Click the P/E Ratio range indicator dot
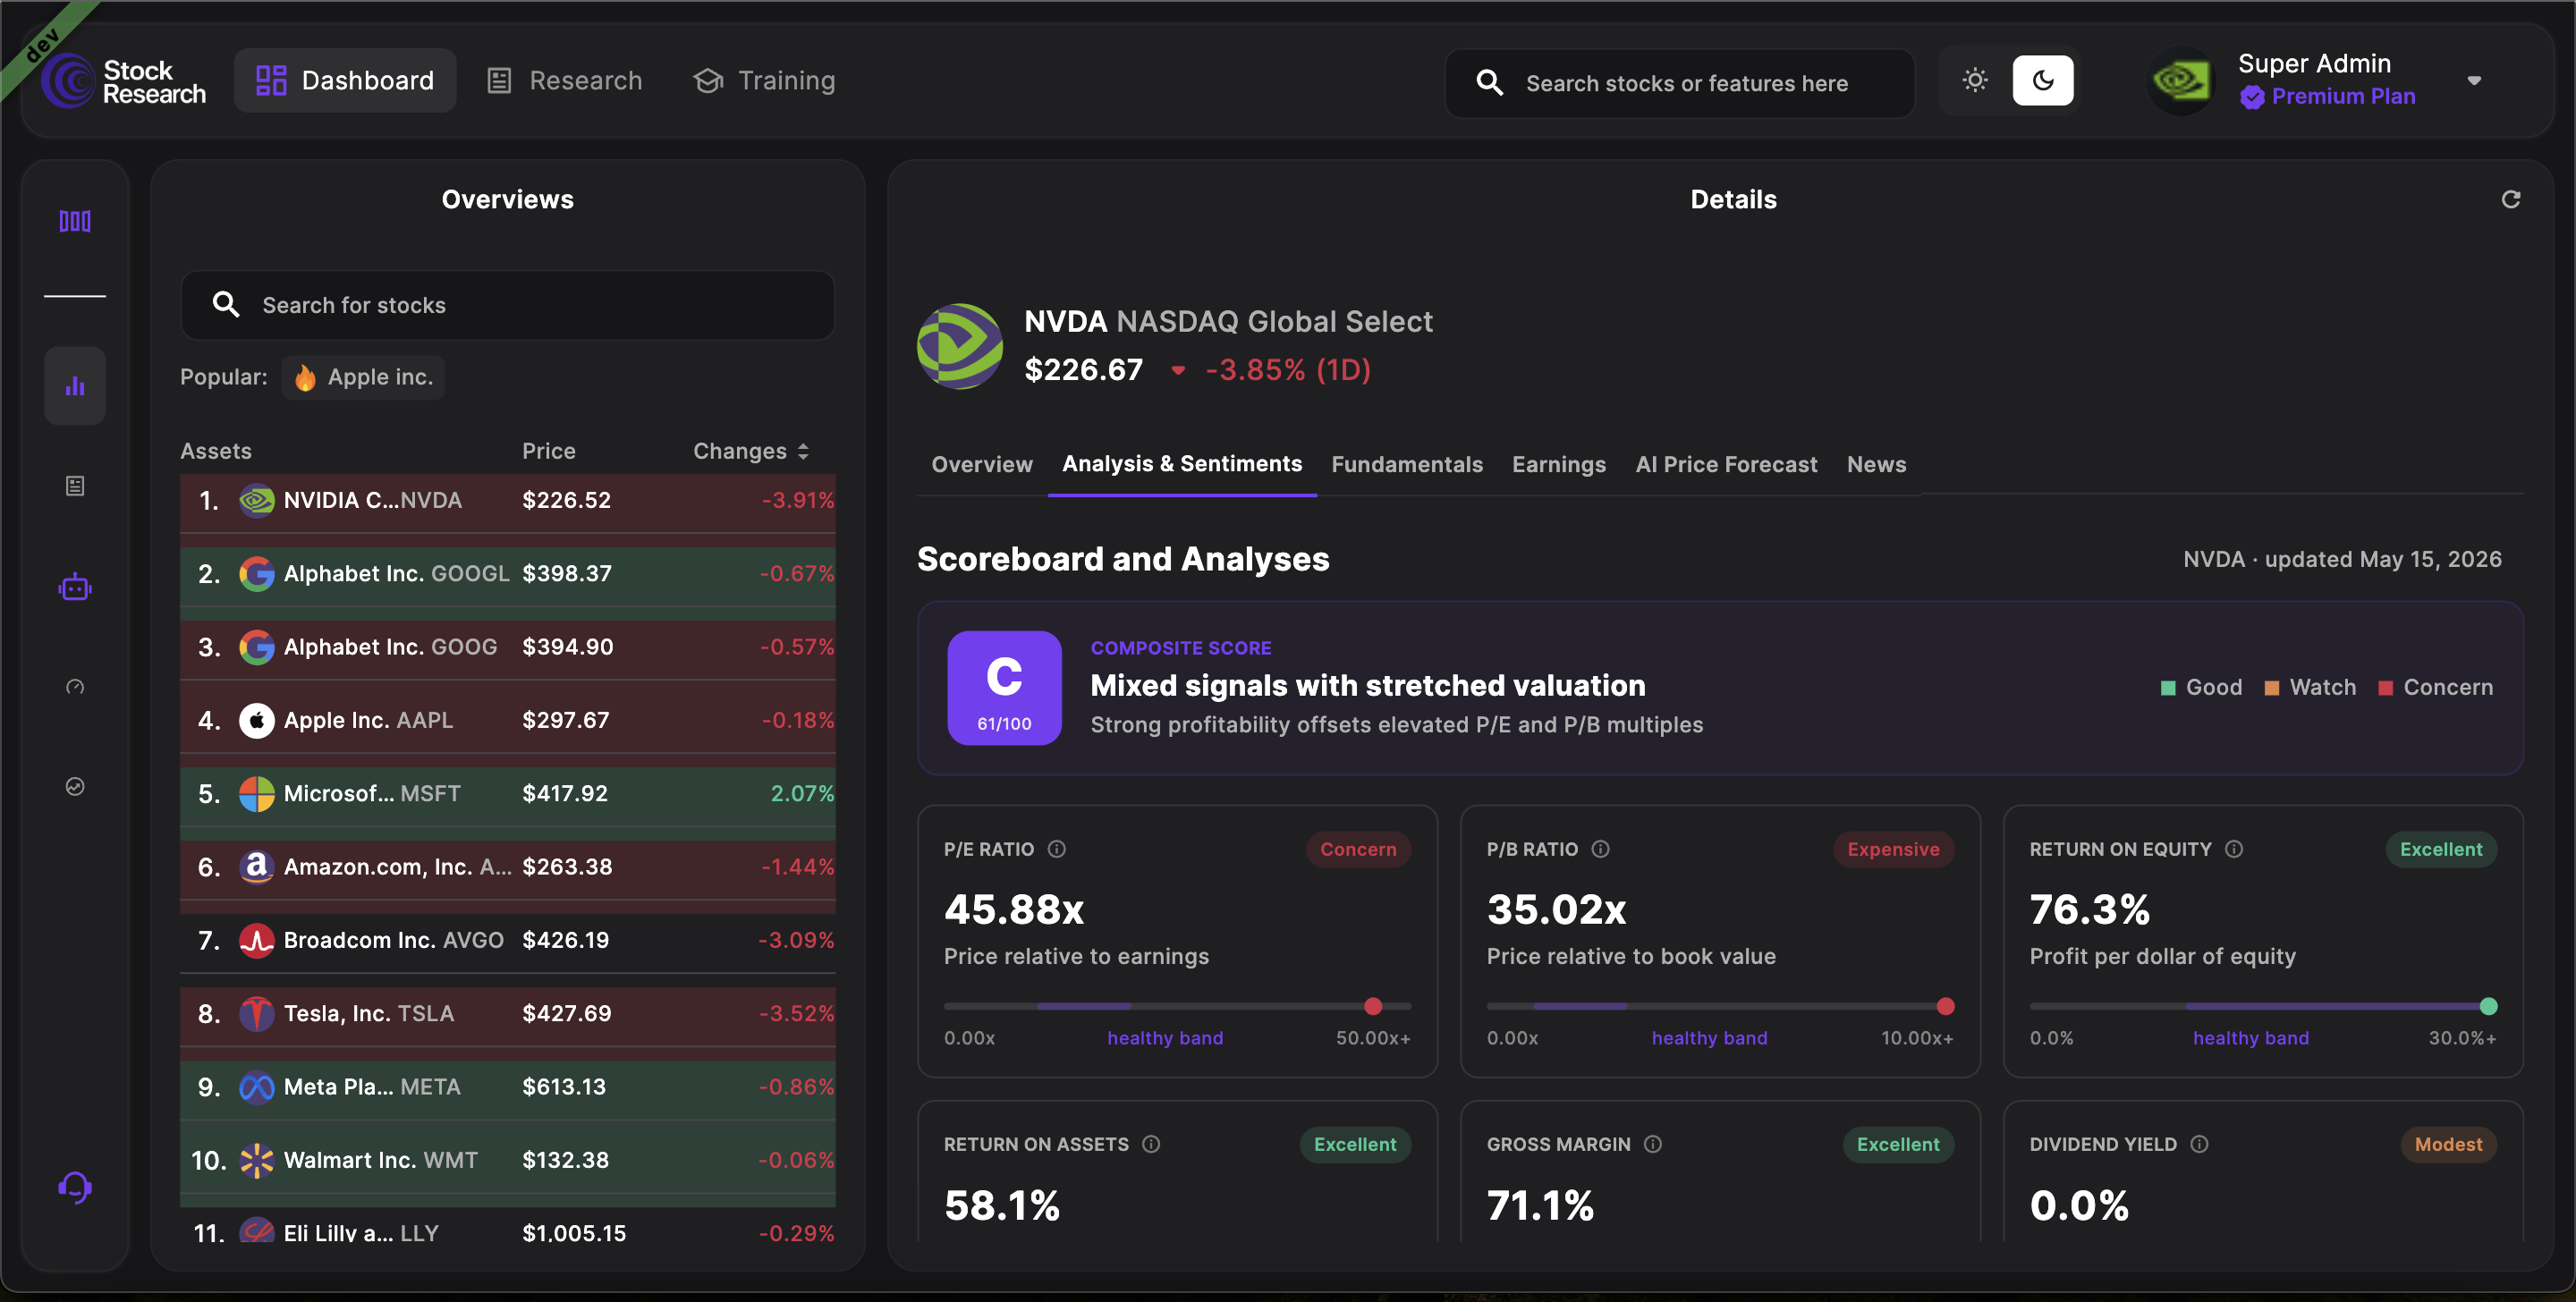This screenshot has height=1302, width=2576. [1373, 1006]
